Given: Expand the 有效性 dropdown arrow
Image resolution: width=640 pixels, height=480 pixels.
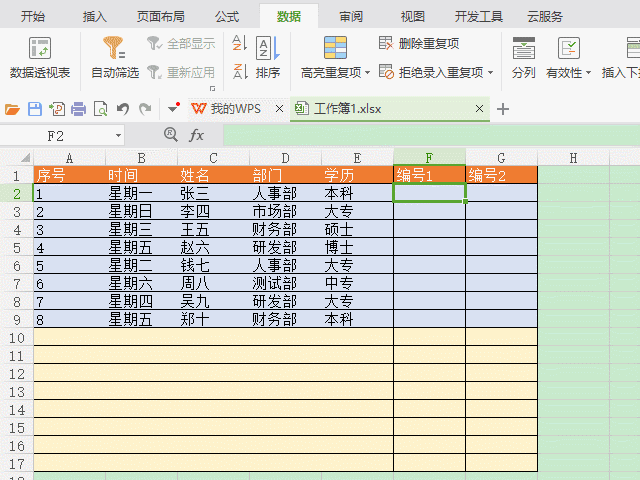Looking at the screenshot, I should [588, 73].
